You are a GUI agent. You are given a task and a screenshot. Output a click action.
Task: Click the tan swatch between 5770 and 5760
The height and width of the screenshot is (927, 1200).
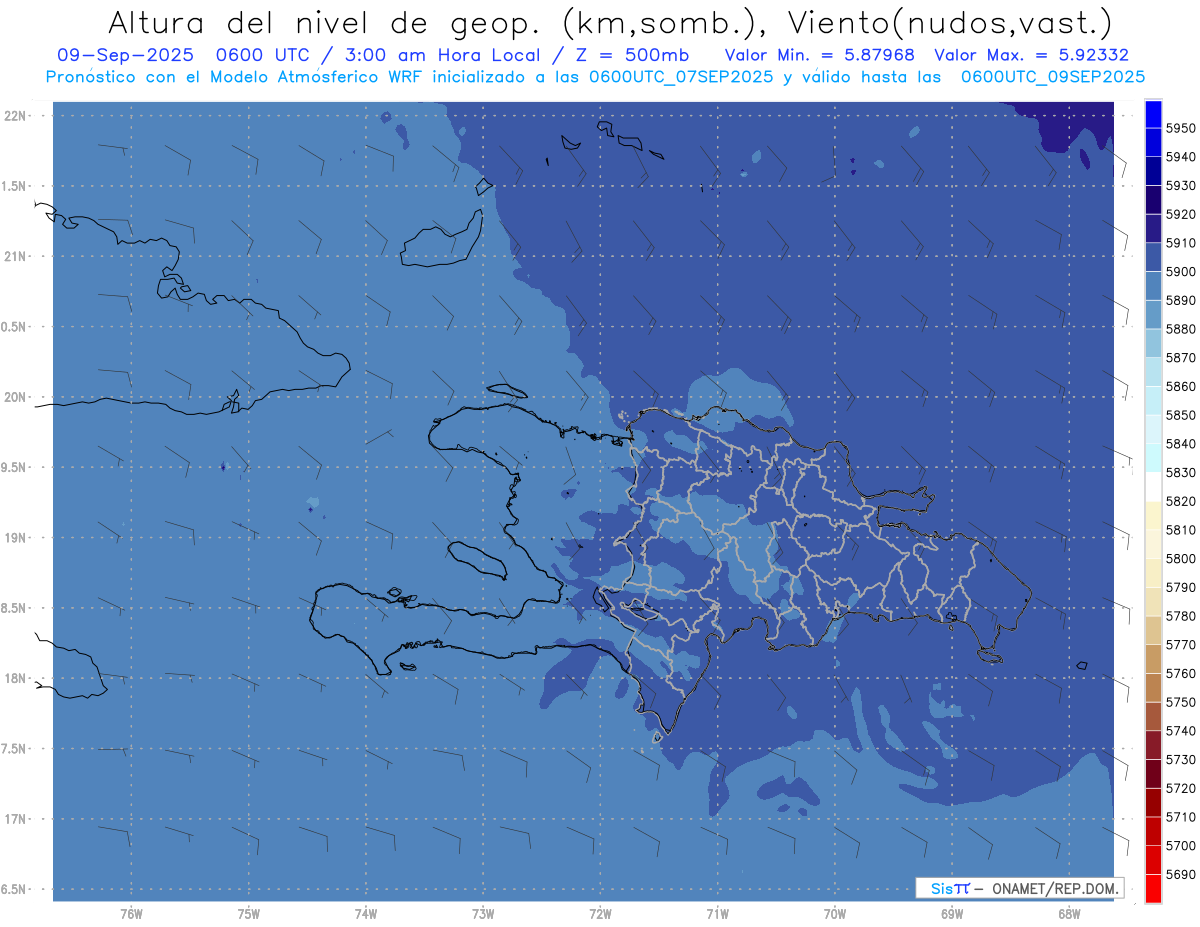1153,658
